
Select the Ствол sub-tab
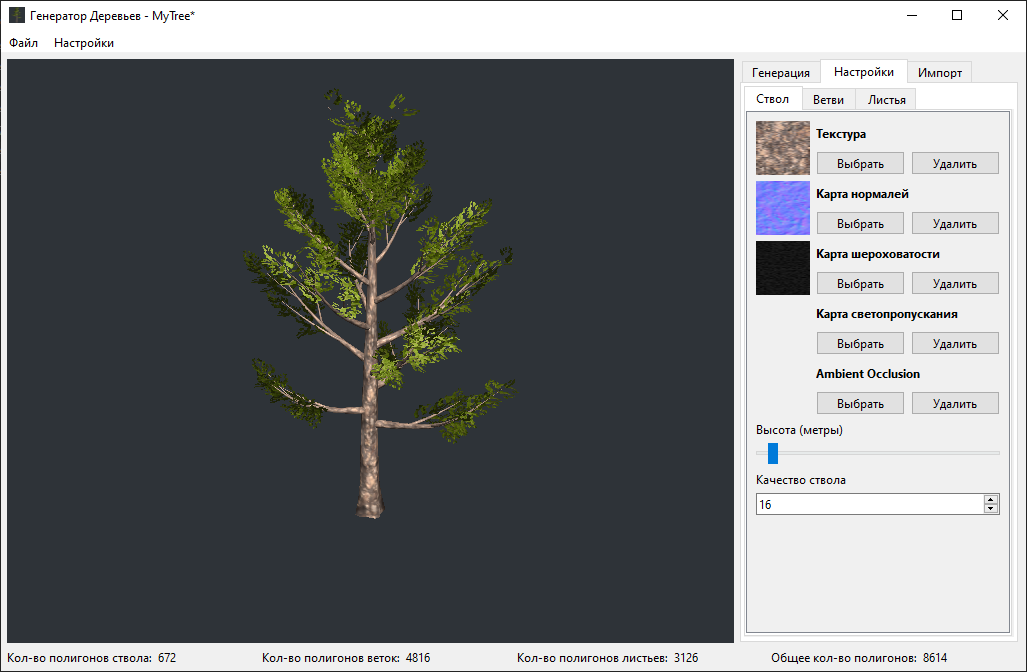pos(773,98)
